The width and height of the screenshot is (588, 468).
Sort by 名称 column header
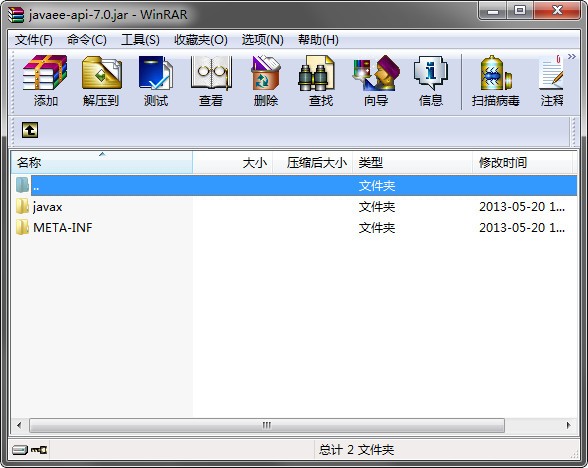click(102, 162)
